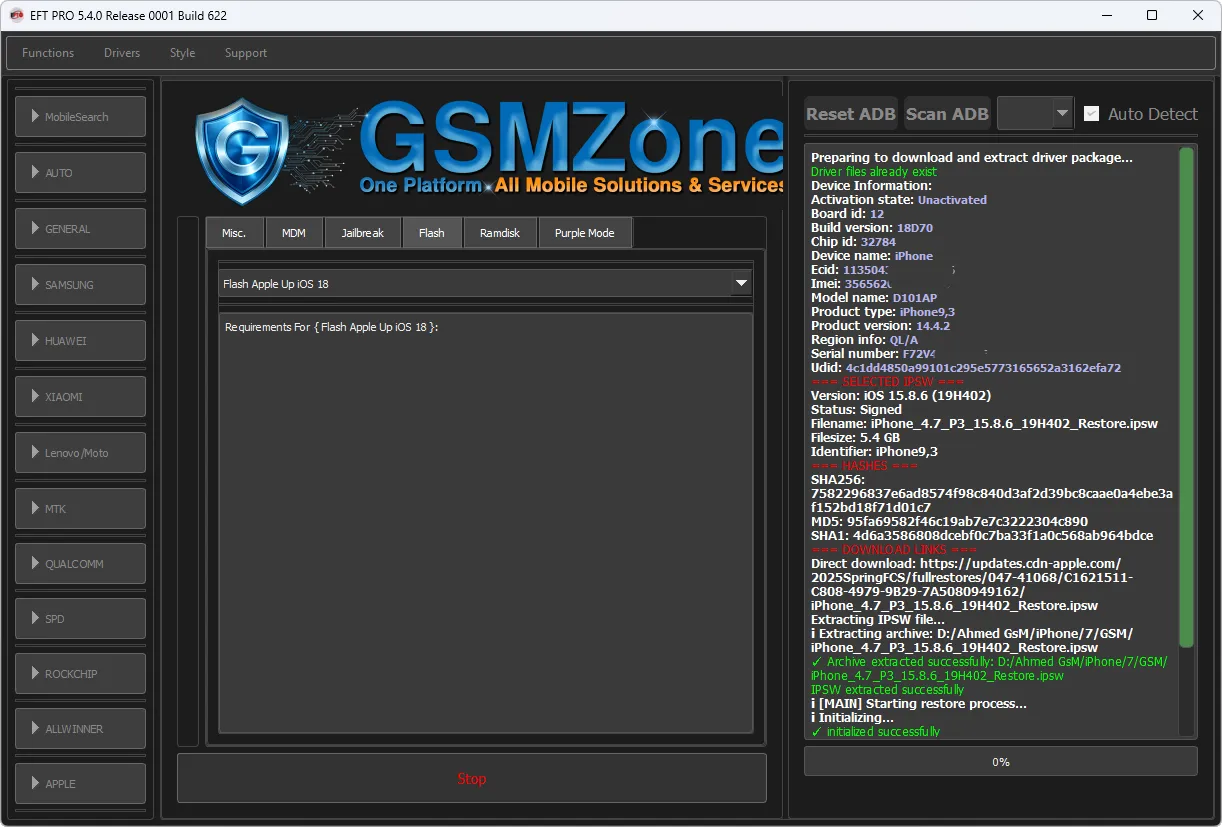Open the Drivers menu

click(122, 53)
